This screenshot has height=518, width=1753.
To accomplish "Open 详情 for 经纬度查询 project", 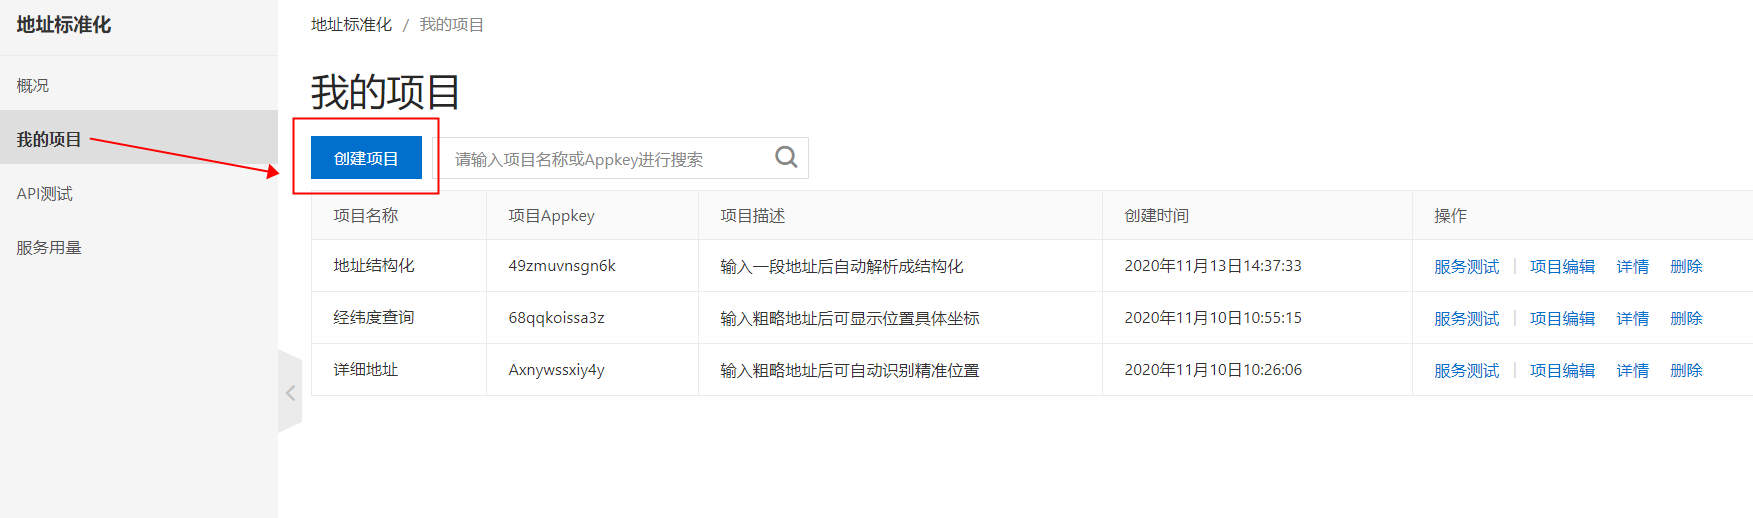I will [1632, 318].
